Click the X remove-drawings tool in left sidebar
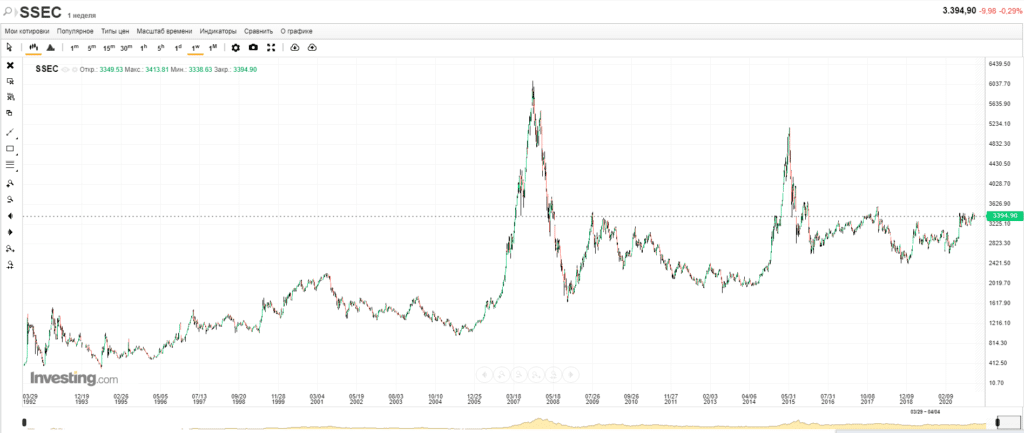This screenshot has height=433, width=1024. pos(10,65)
